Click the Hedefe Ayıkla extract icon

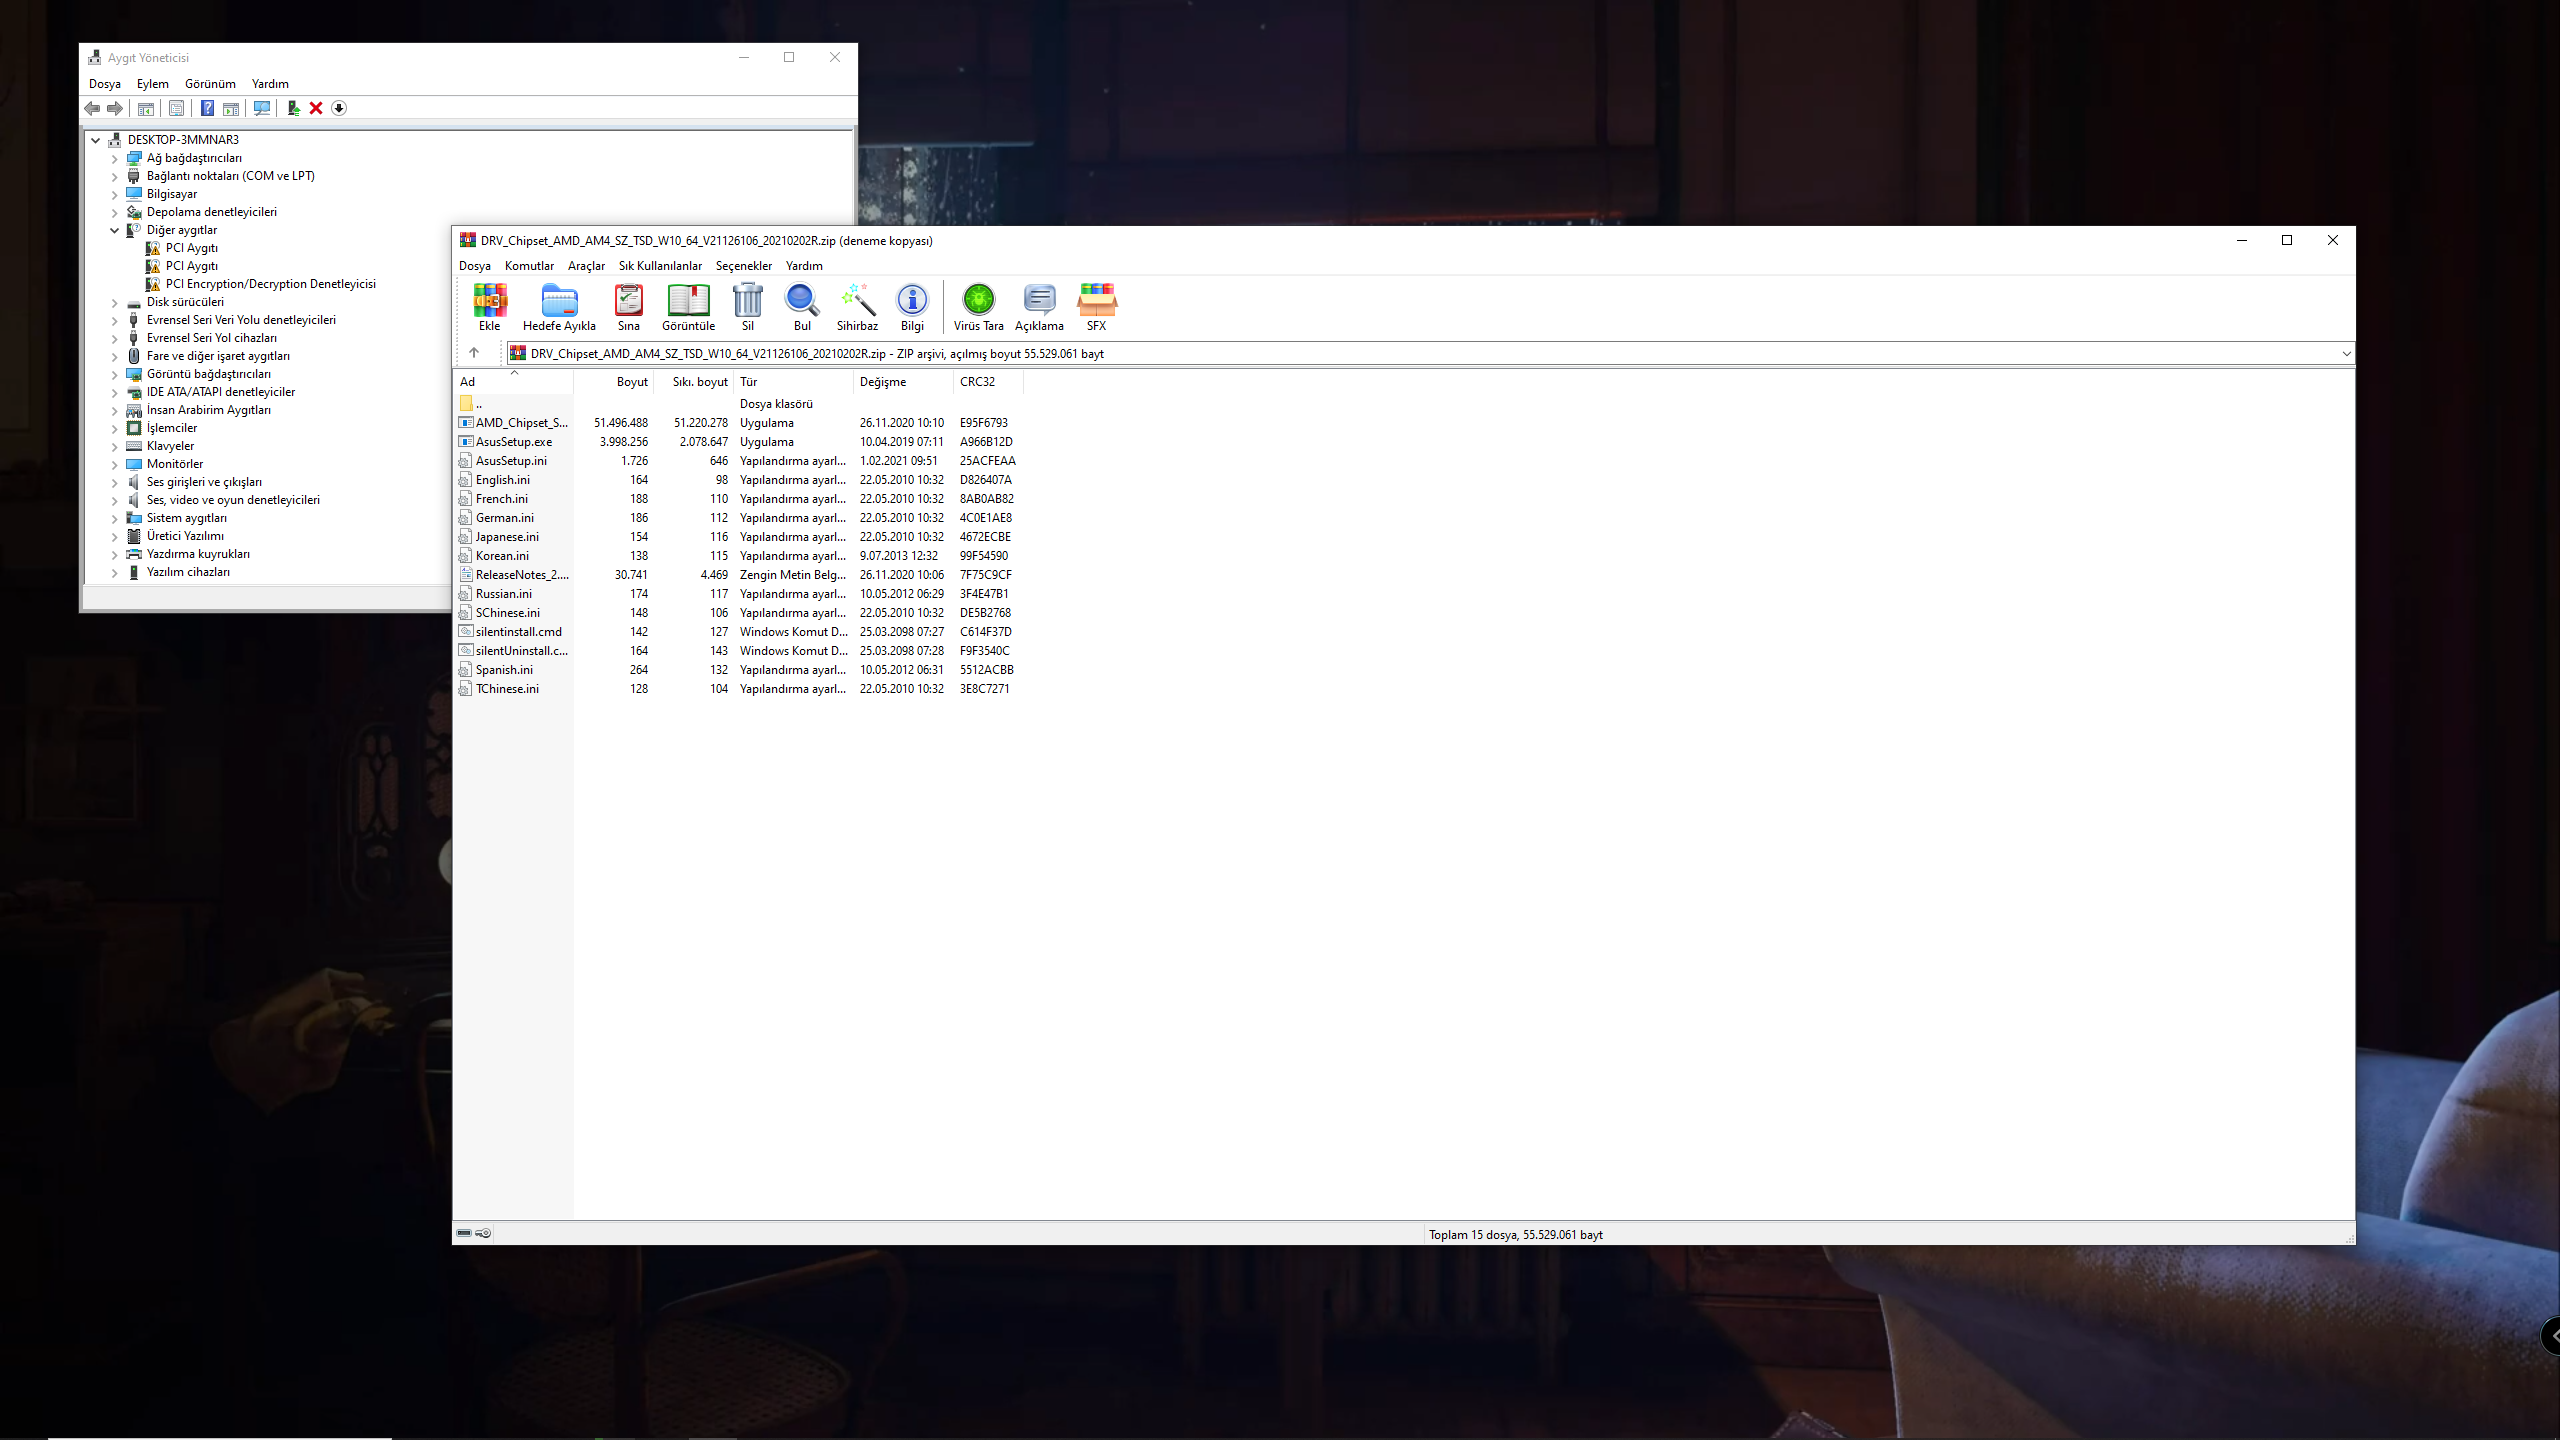point(559,306)
